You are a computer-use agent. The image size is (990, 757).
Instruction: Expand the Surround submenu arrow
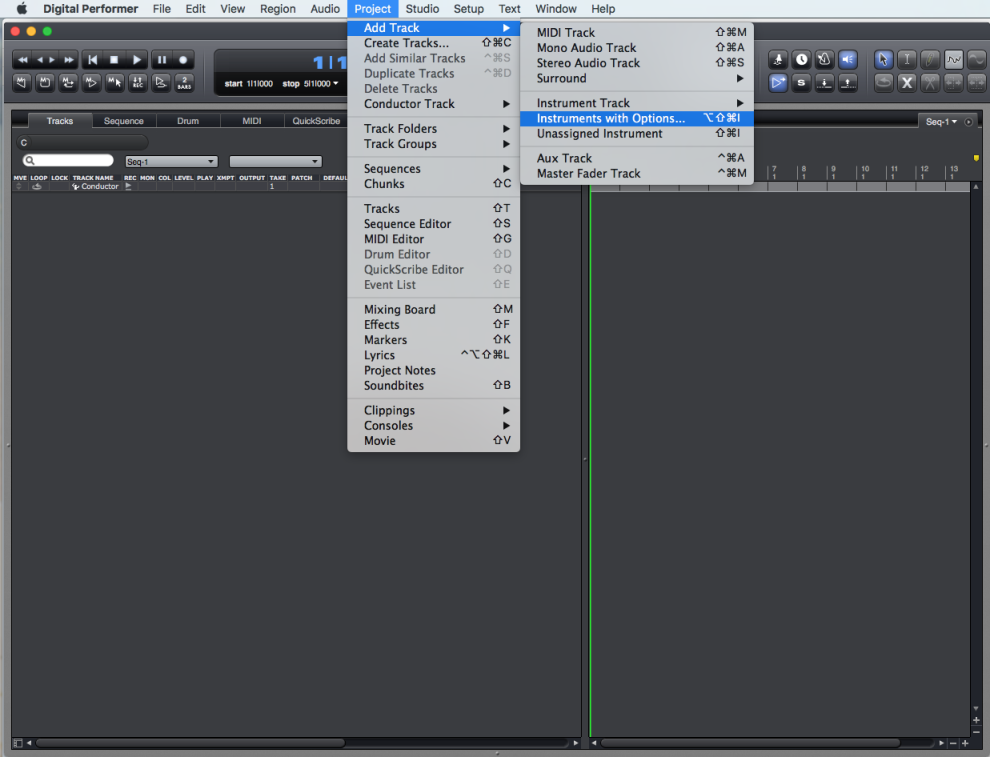pyautogui.click(x=739, y=78)
